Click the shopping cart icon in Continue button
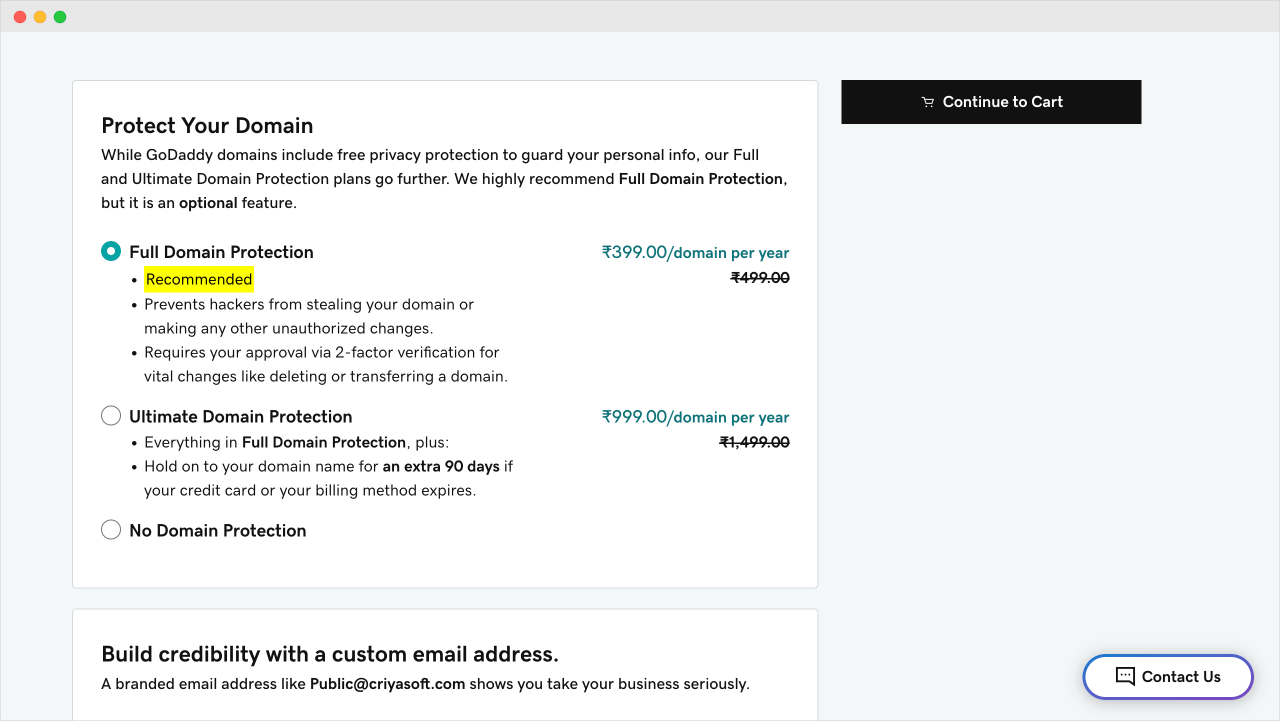This screenshot has height=722, width=1281. coord(927,102)
